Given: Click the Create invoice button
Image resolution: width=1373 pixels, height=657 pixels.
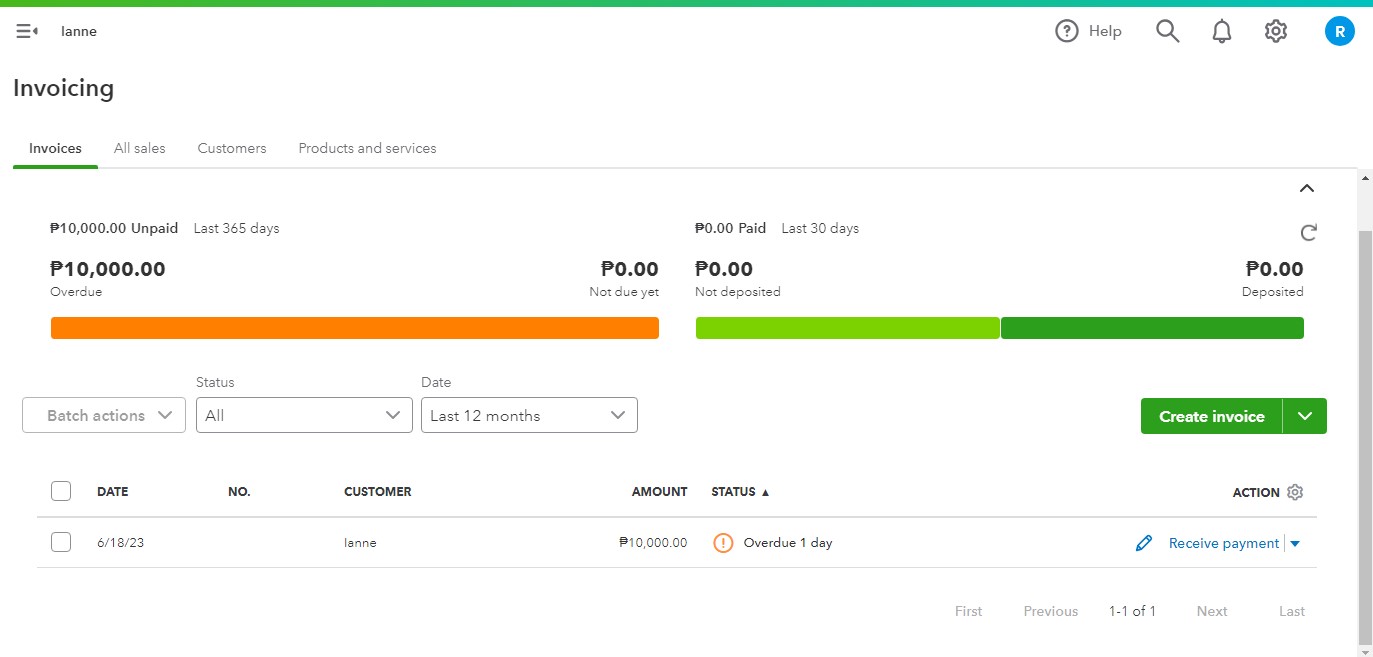Looking at the screenshot, I should (x=1211, y=416).
